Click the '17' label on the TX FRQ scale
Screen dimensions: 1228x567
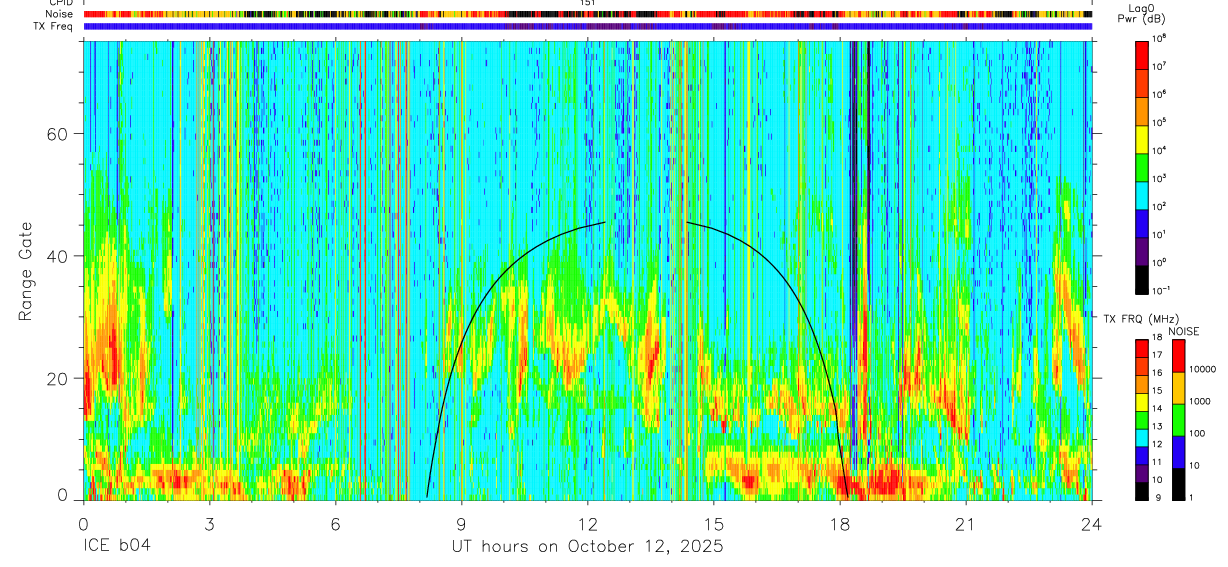click(1159, 355)
